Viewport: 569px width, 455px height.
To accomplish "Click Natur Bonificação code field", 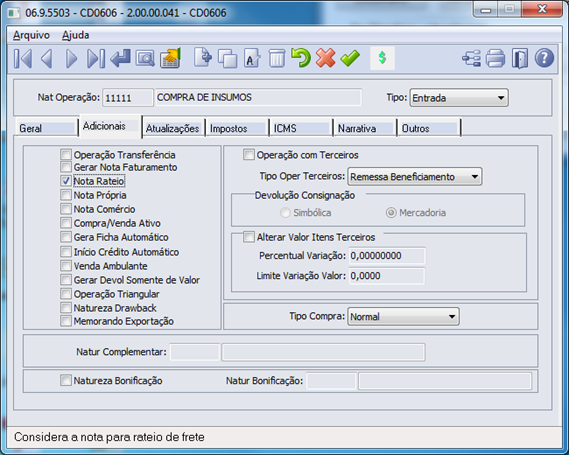I will (x=331, y=381).
